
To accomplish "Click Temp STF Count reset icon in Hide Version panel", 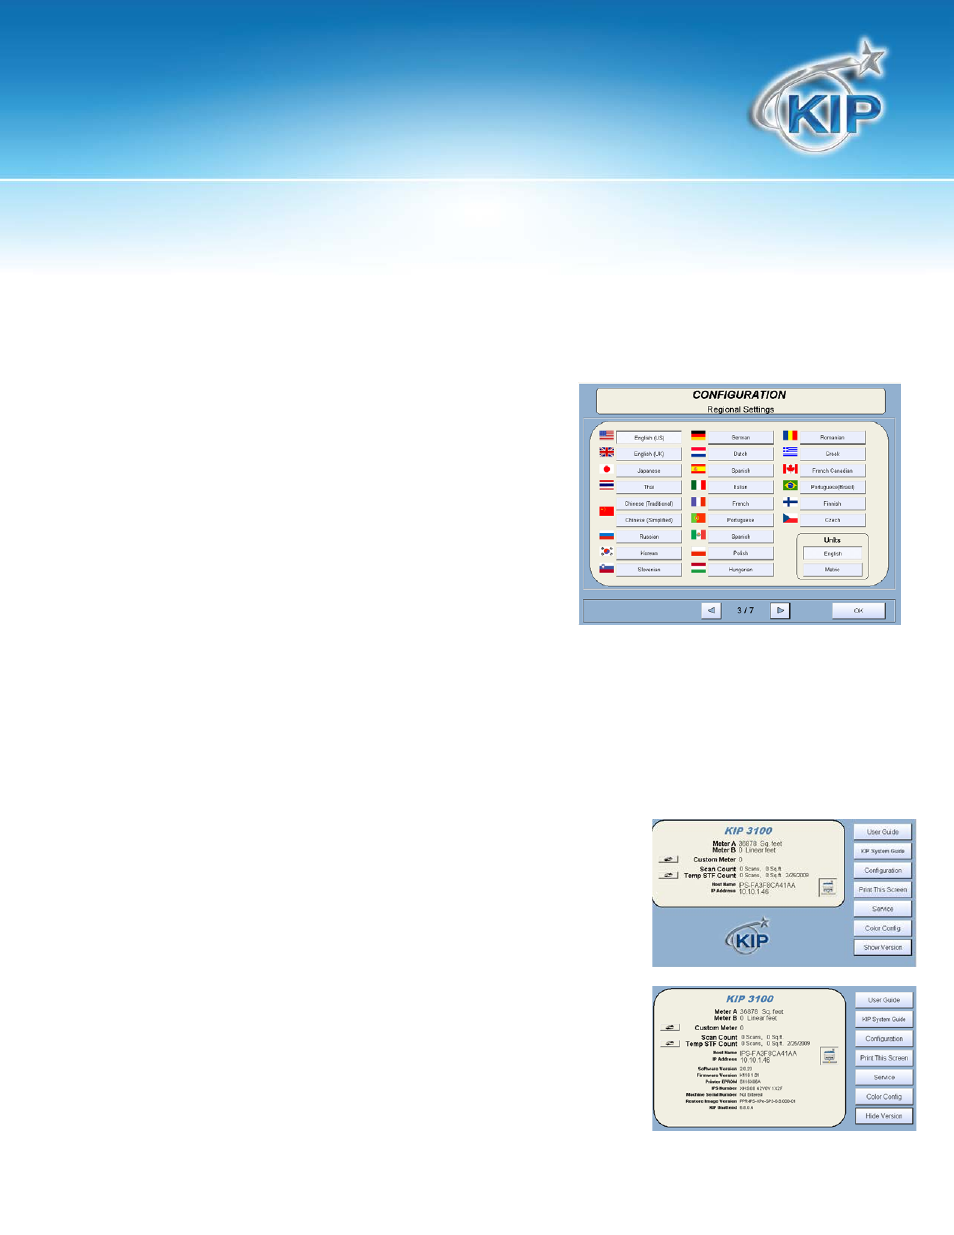I will (x=670, y=1043).
